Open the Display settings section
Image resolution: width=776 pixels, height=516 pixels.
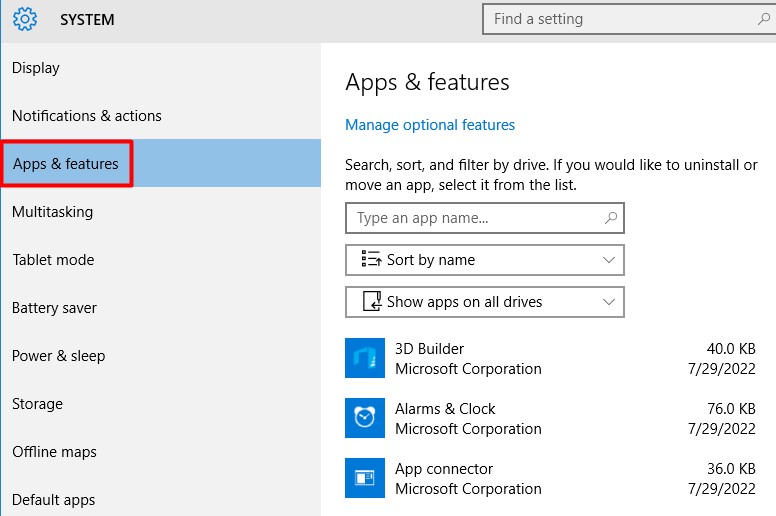pos(36,68)
